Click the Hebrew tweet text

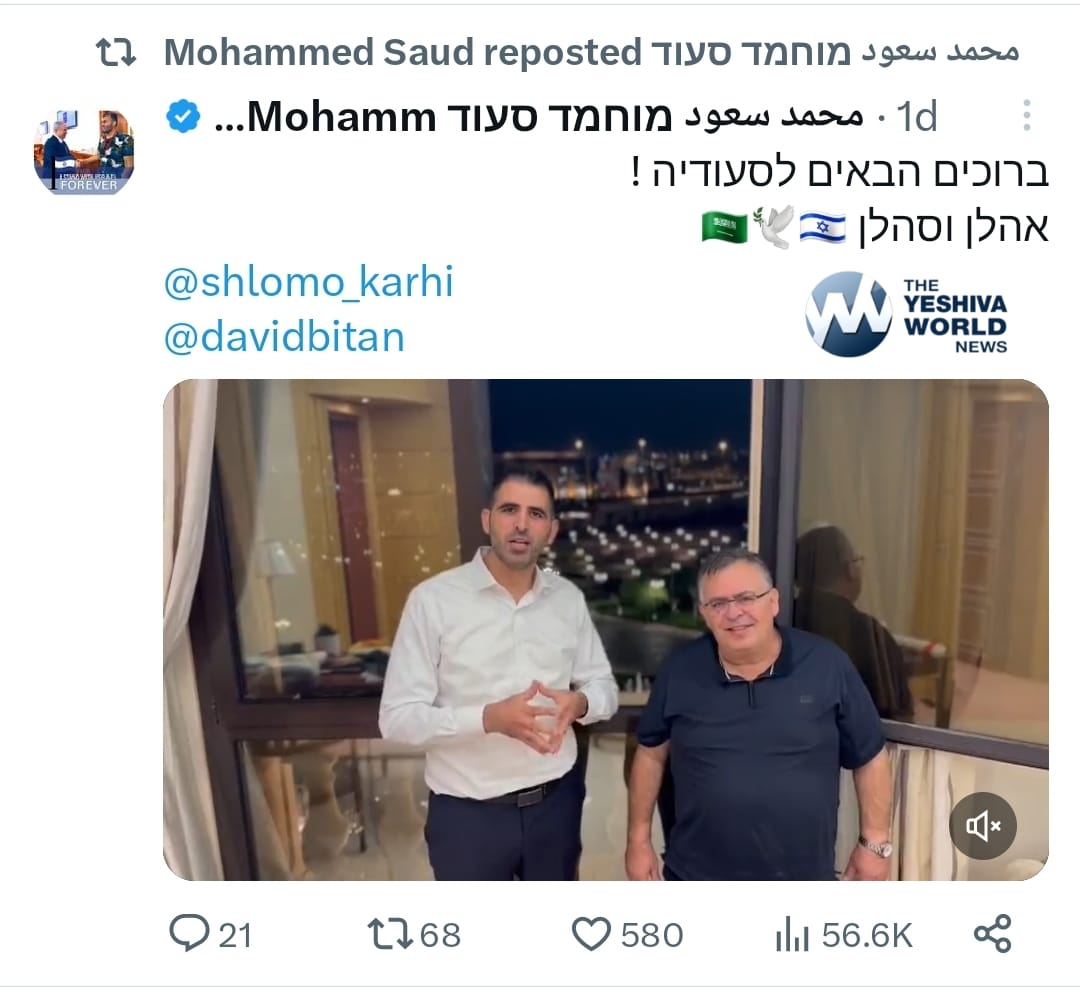[x=840, y=200]
